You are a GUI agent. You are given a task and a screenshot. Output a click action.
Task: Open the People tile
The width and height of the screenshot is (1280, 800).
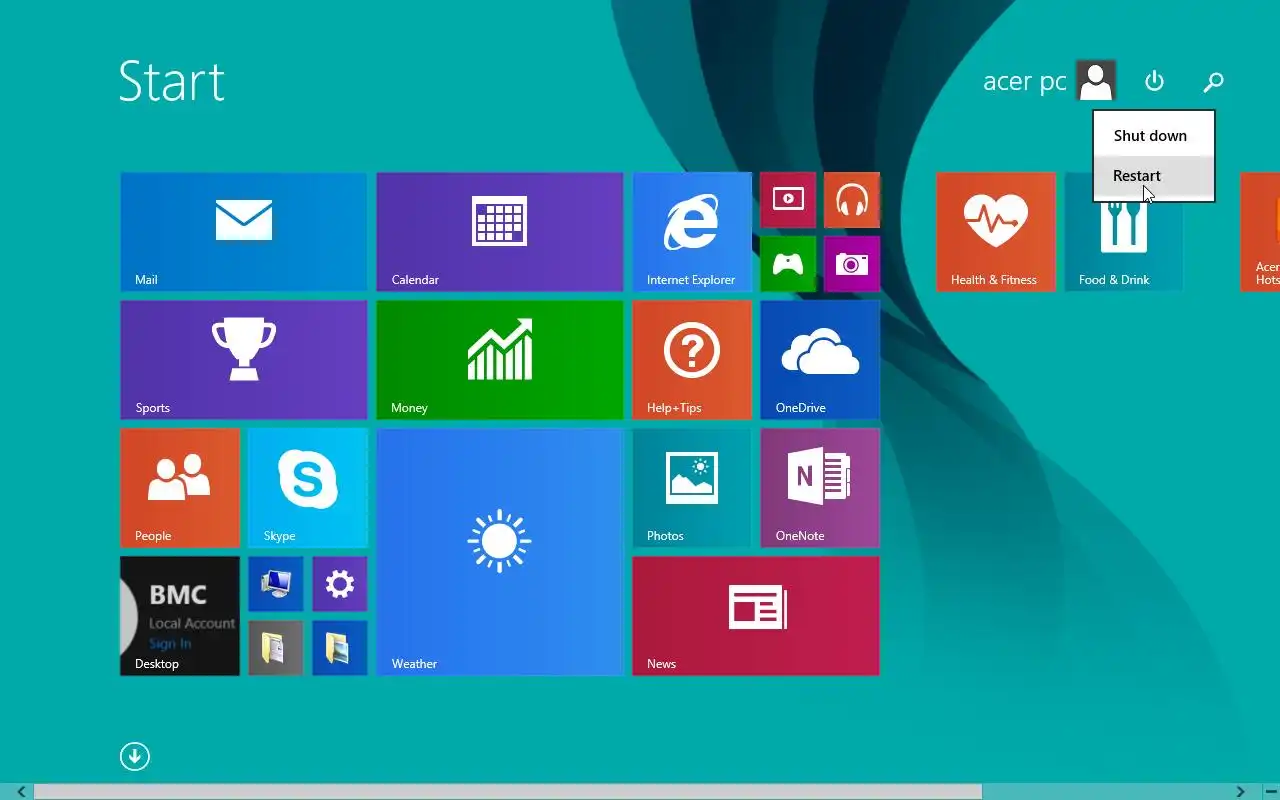pyautogui.click(x=180, y=488)
